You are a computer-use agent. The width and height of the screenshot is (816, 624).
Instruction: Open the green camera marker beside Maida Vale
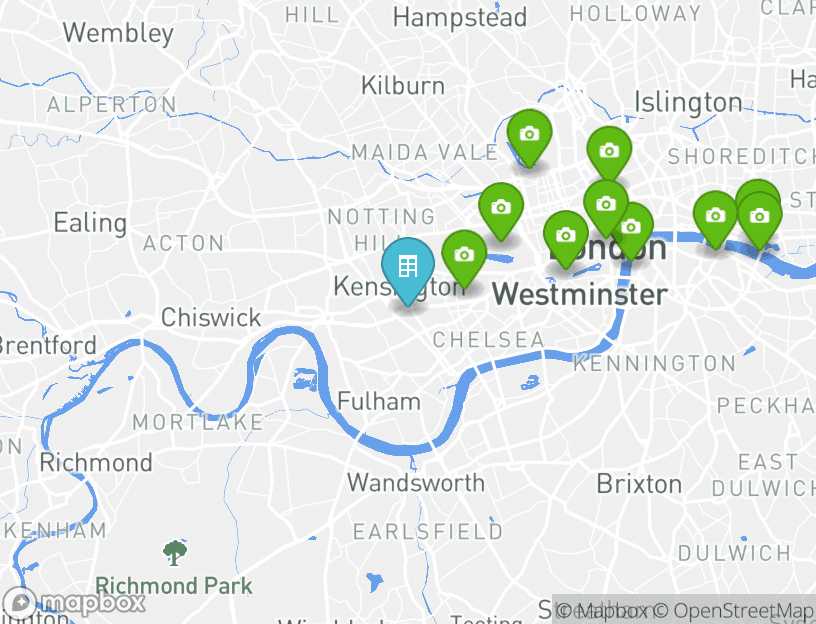[x=529, y=137]
